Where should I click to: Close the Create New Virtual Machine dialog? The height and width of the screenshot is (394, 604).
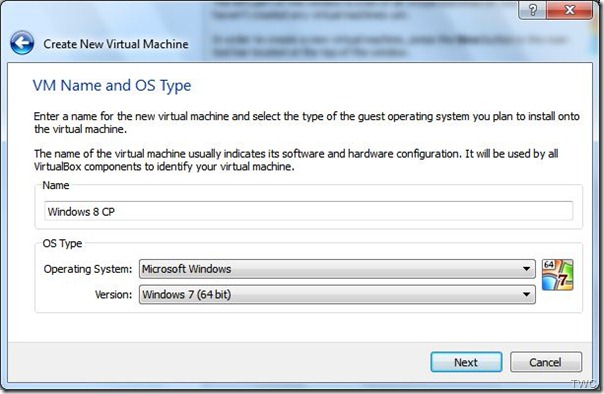[x=569, y=10]
